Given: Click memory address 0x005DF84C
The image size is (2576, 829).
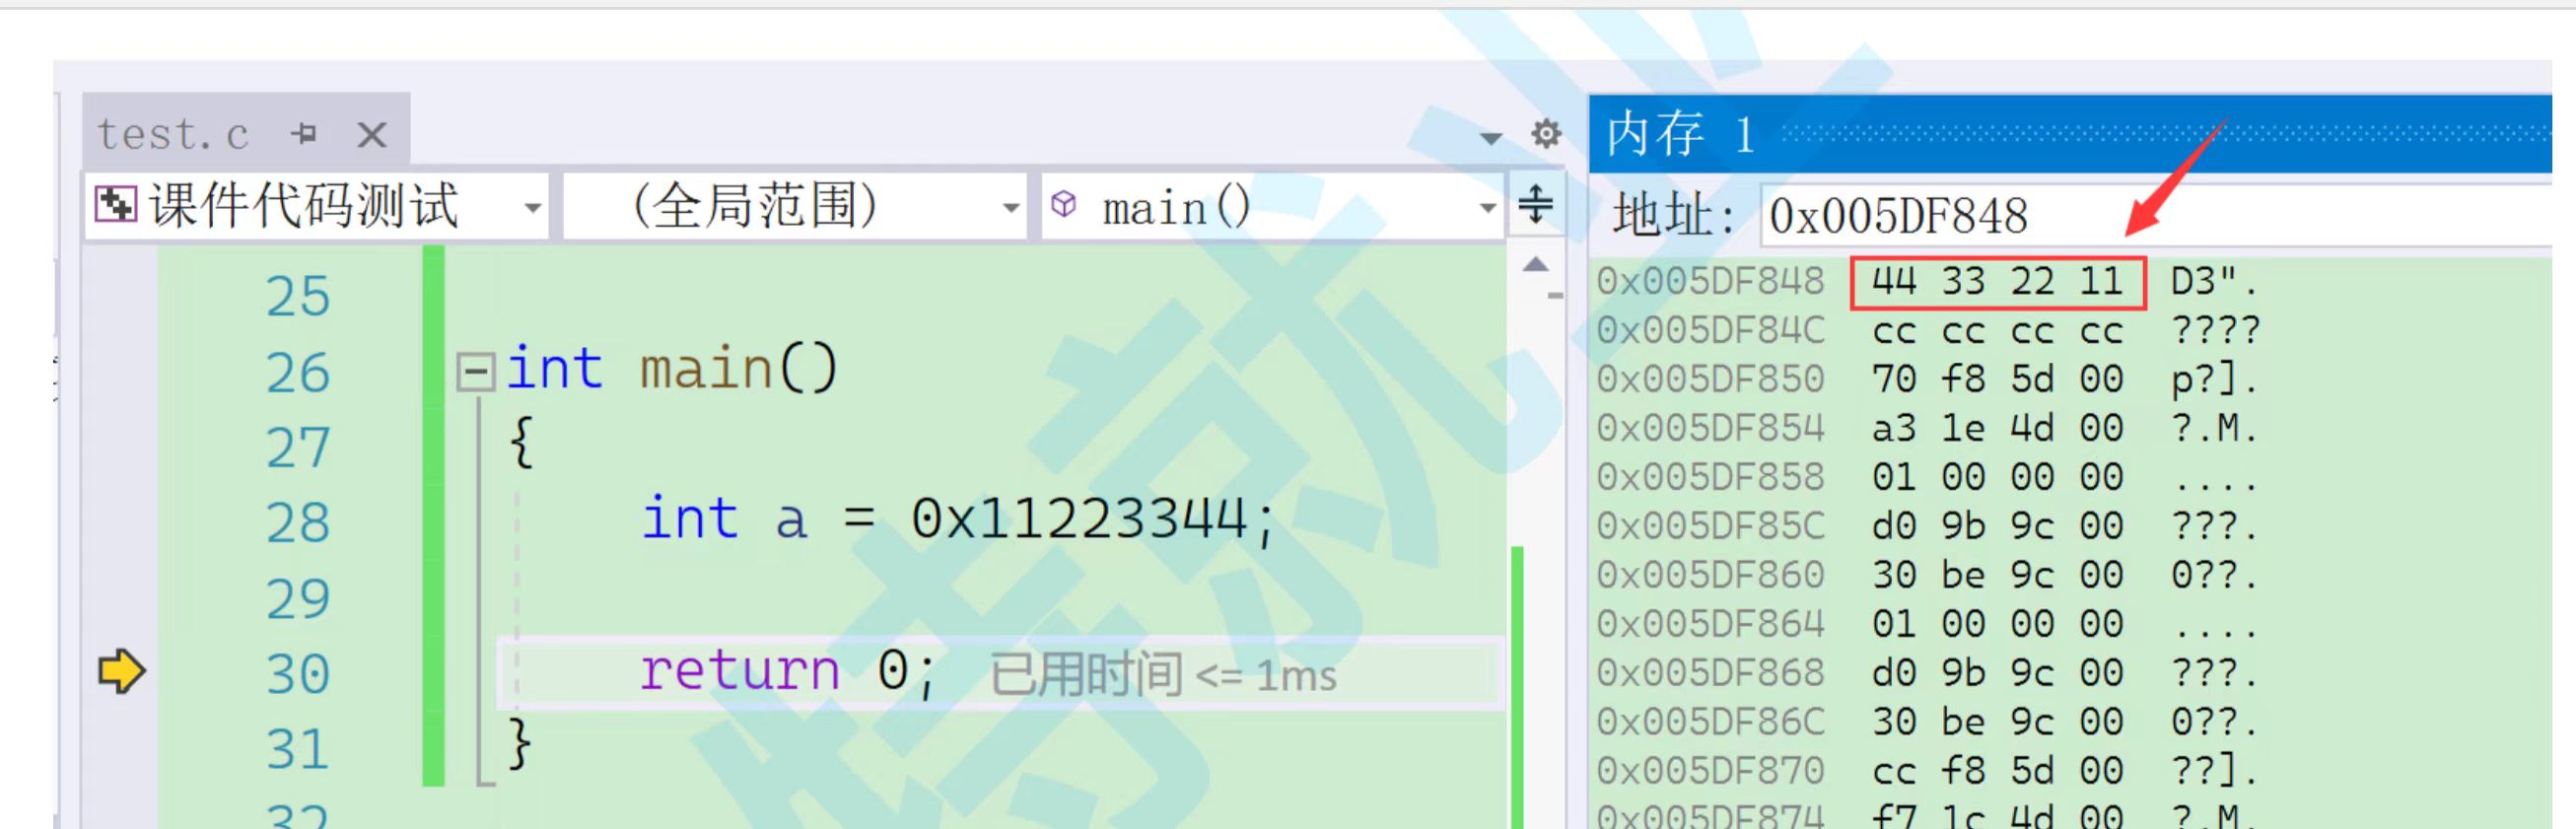Looking at the screenshot, I should pos(1710,330).
